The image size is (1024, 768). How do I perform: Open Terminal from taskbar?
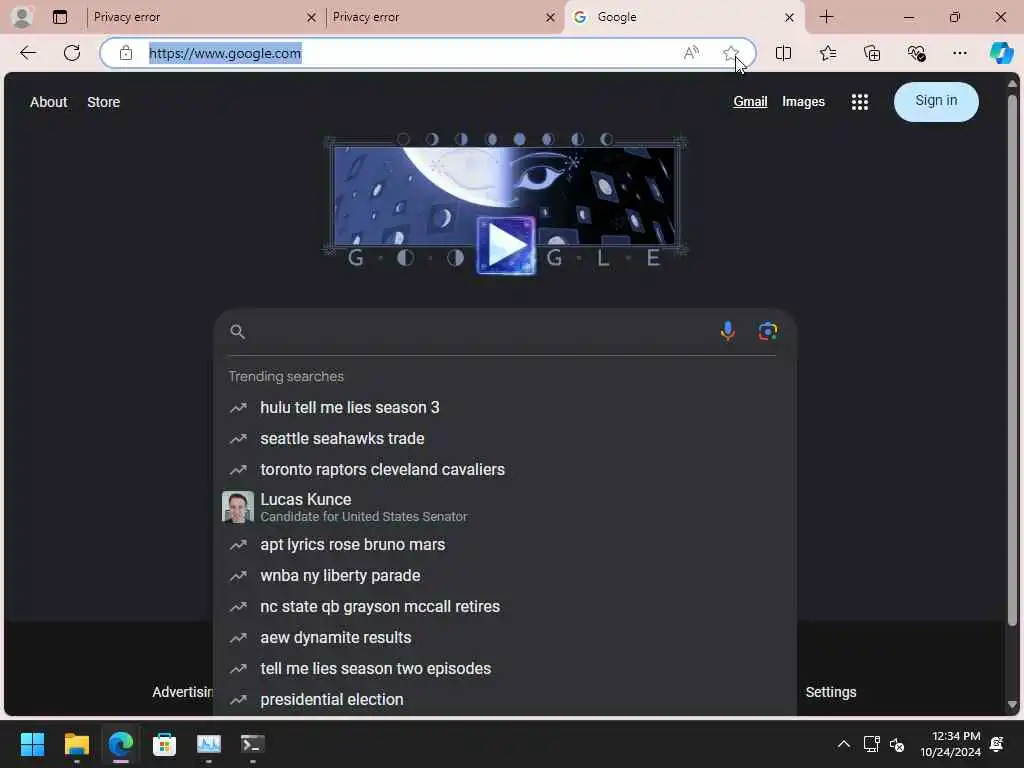(253, 744)
